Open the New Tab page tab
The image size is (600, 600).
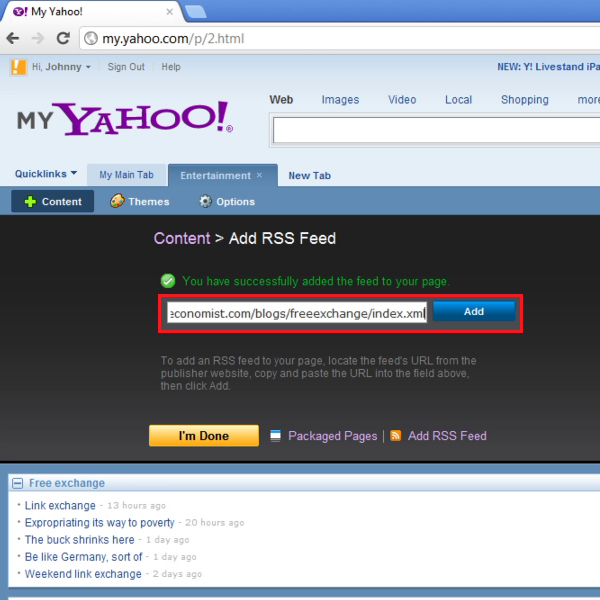tap(310, 176)
